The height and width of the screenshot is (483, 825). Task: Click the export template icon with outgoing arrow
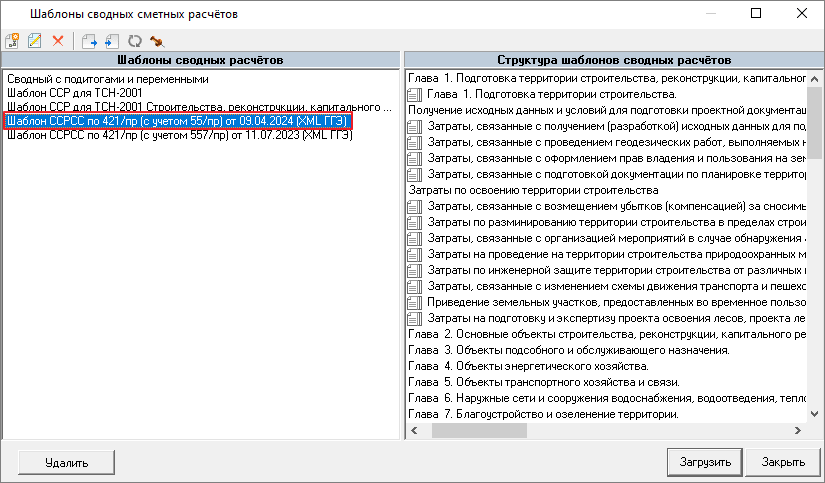[90, 41]
